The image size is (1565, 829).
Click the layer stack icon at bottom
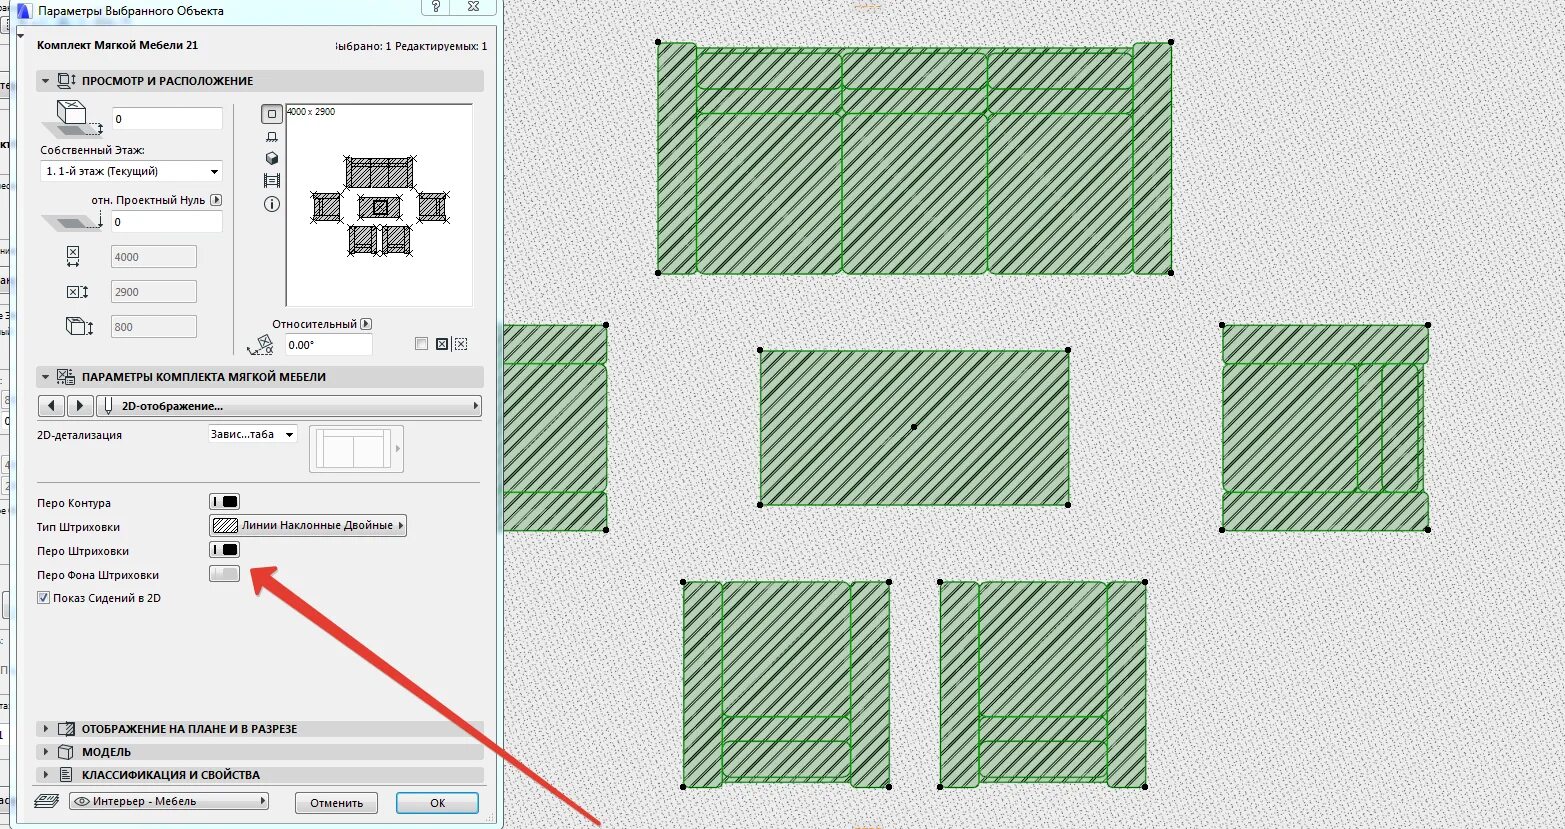pyautogui.click(x=47, y=801)
